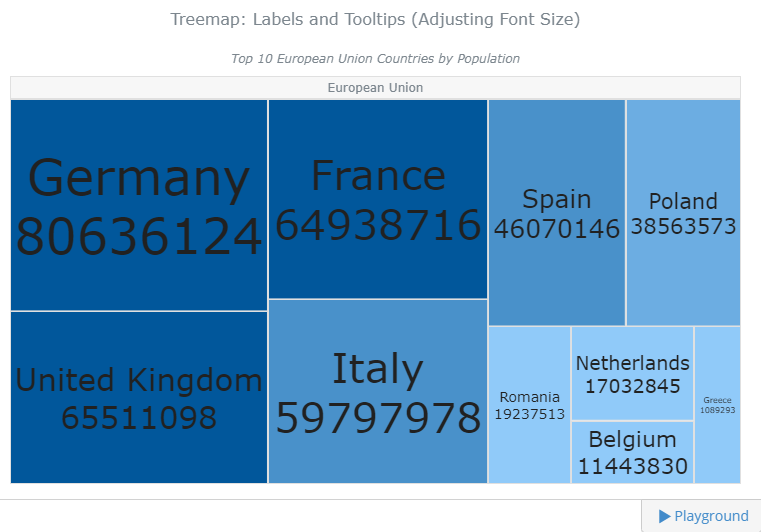Open the Playground link
Screen dimensions: 761x532
[x=703, y=516]
